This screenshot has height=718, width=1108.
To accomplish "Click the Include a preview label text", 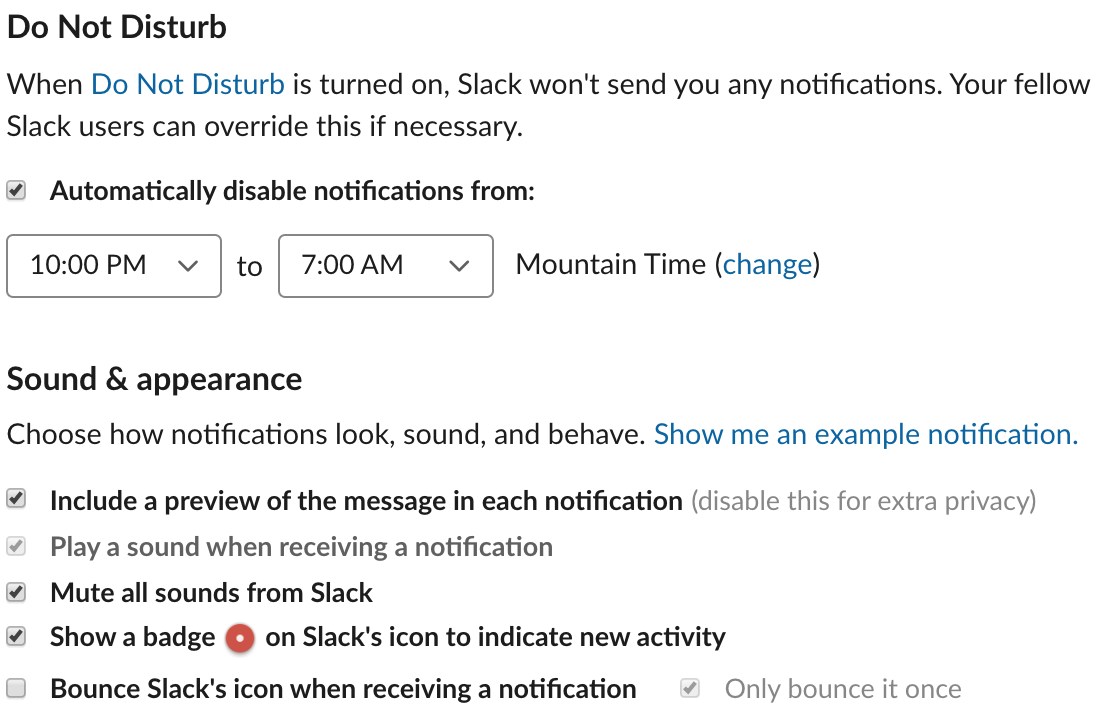I will [x=366, y=500].
